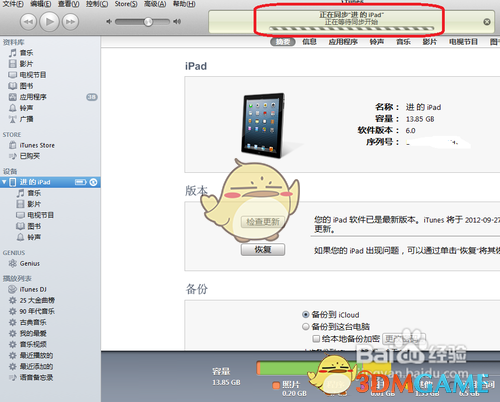Viewport: 500px width, 402px height.
Task: Click the low volume speaker icon
Action: (x=109, y=22)
